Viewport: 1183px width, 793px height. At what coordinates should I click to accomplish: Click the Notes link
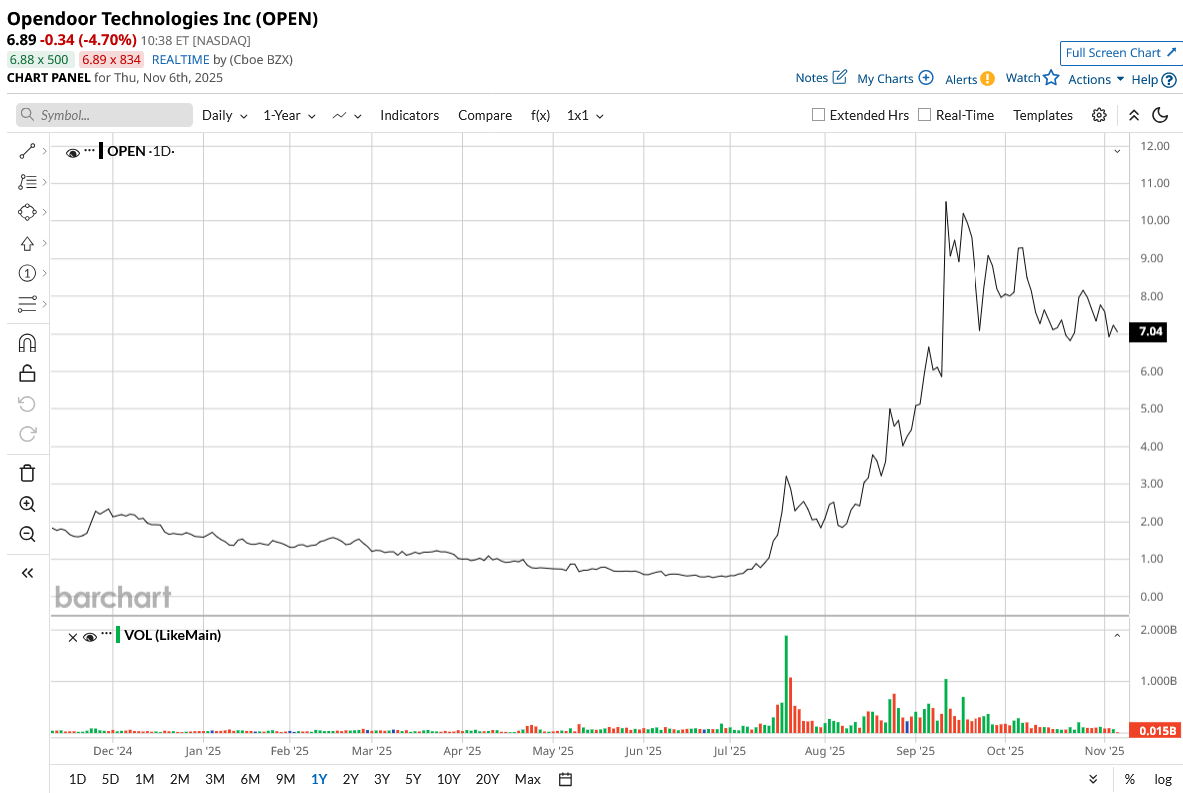(x=812, y=78)
